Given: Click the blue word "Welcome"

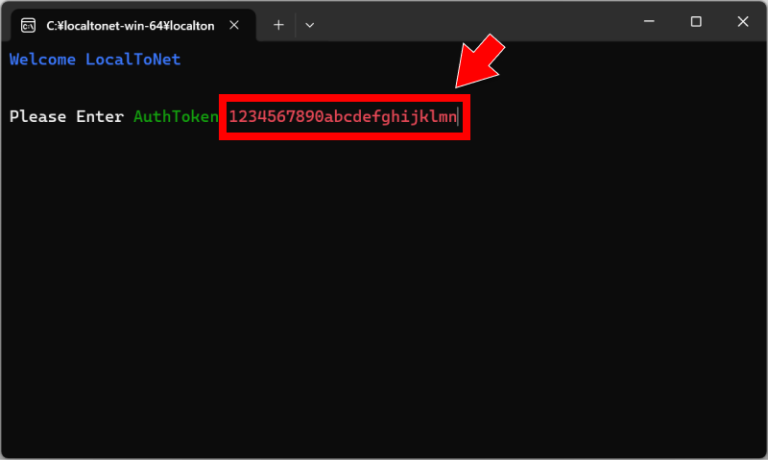Looking at the screenshot, I should coord(42,60).
